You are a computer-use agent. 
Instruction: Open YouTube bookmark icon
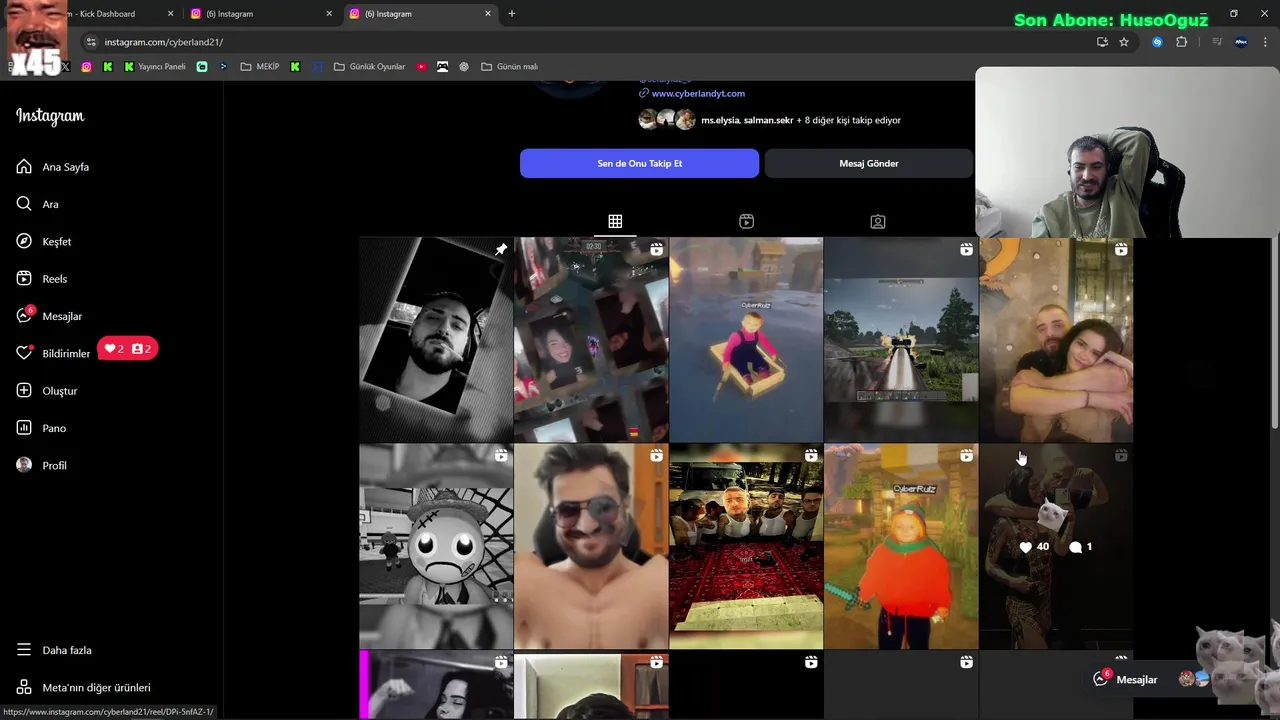tap(421, 67)
